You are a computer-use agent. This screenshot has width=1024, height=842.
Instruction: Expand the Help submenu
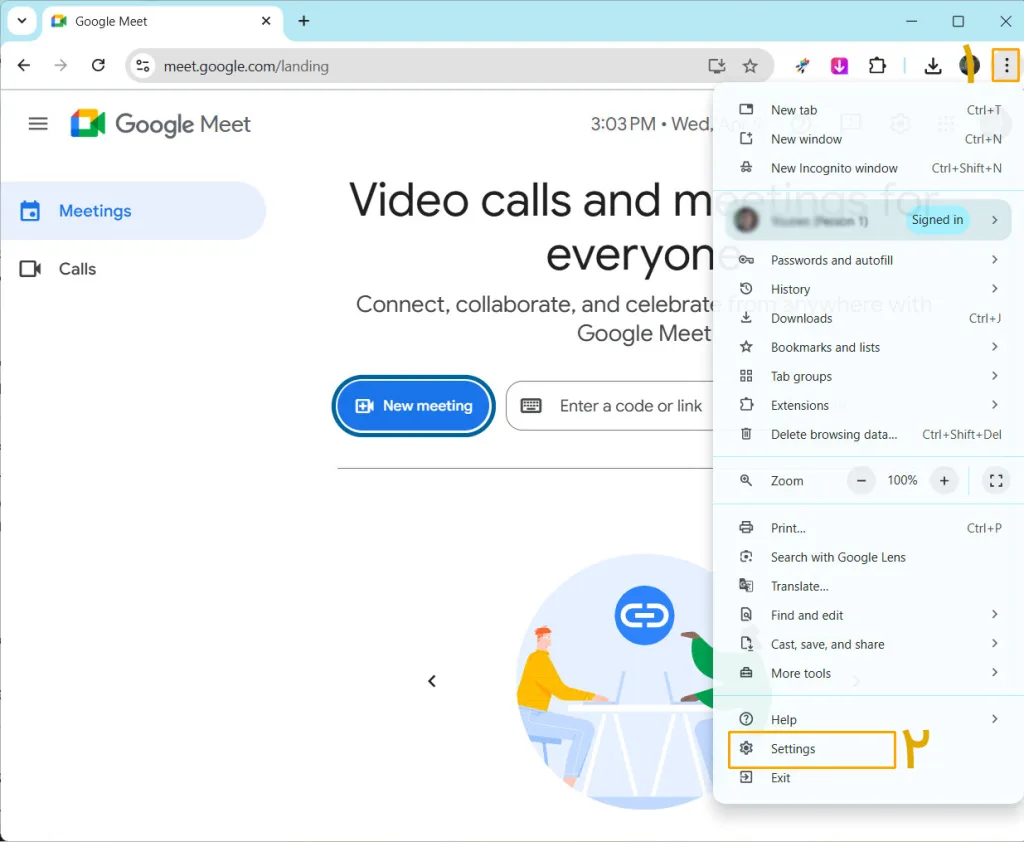tap(869, 719)
